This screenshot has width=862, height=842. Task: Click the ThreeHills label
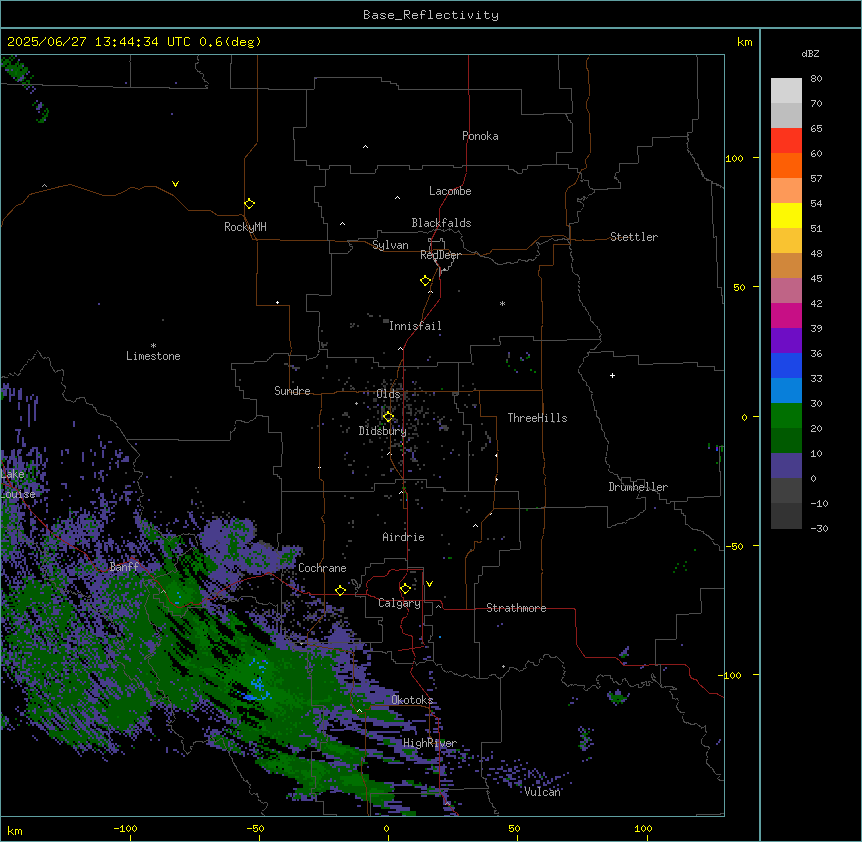pos(537,418)
